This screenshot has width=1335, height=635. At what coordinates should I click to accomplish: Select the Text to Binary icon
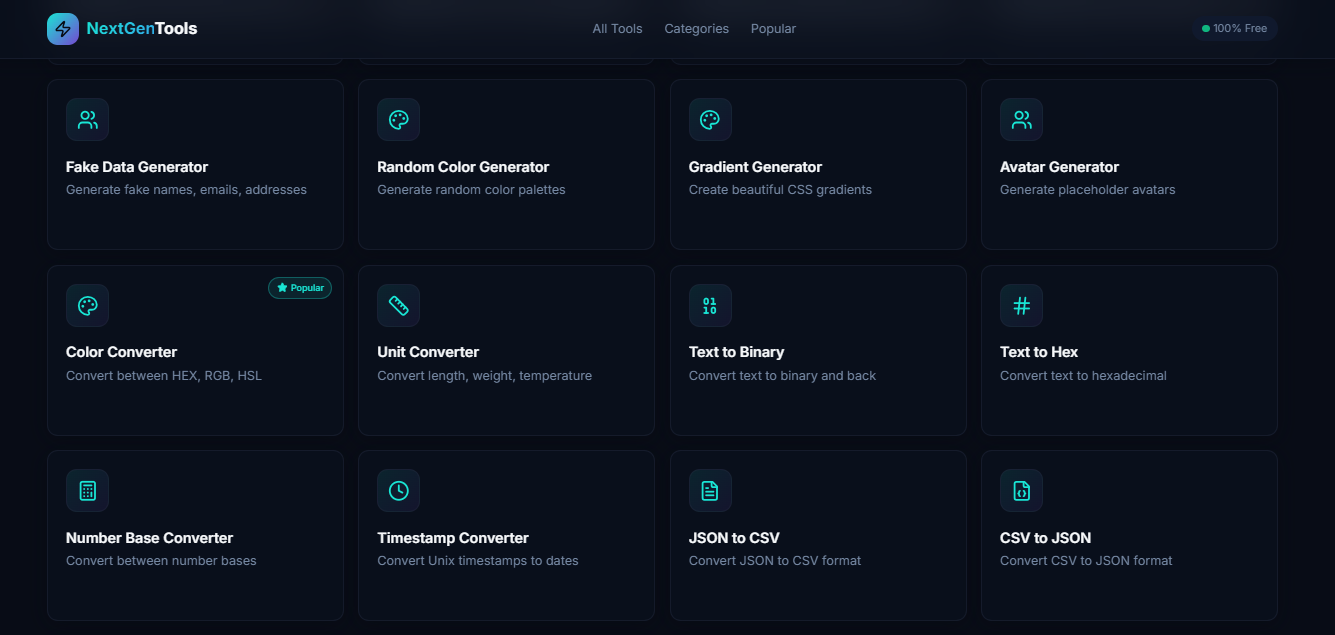[x=710, y=305]
